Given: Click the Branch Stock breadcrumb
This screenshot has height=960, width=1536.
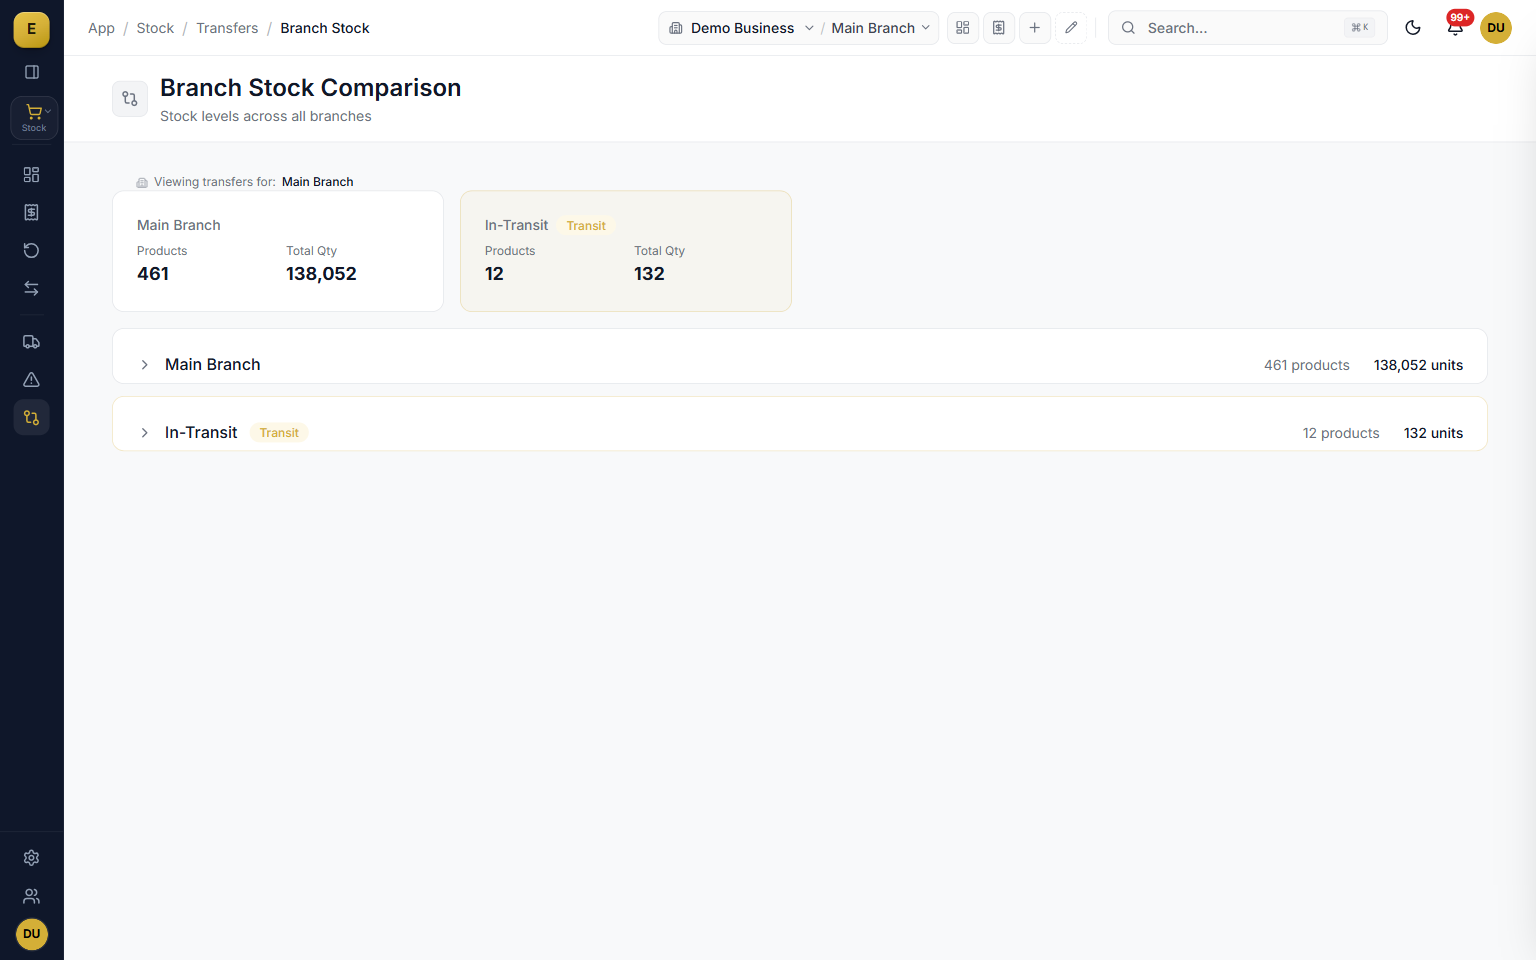Looking at the screenshot, I should (325, 28).
